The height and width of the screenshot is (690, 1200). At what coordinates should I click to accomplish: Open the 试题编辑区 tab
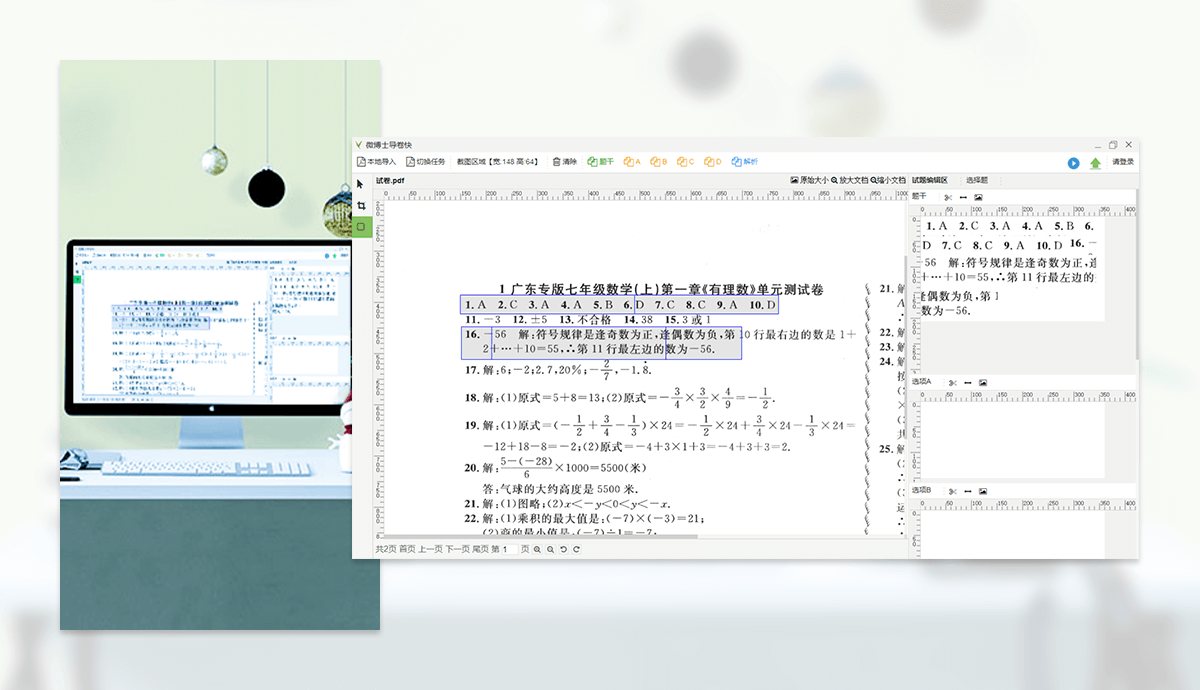pyautogui.click(x=929, y=180)
